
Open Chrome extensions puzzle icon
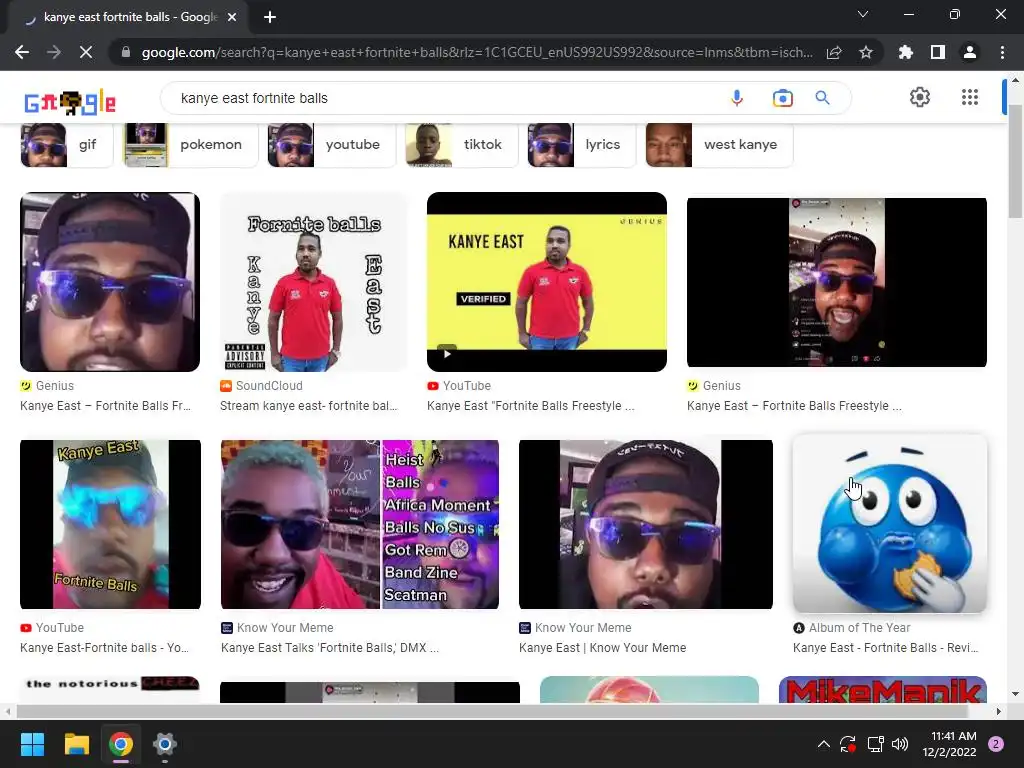click(x=906, y=52)
